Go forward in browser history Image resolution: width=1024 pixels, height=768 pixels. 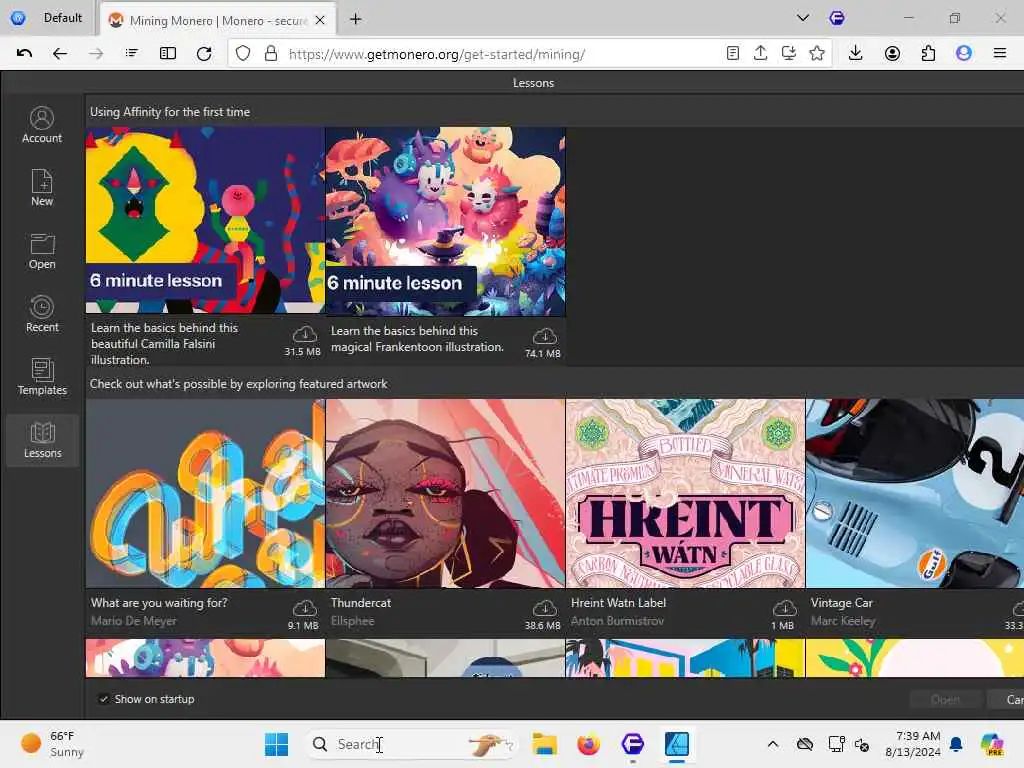(96, 54)
